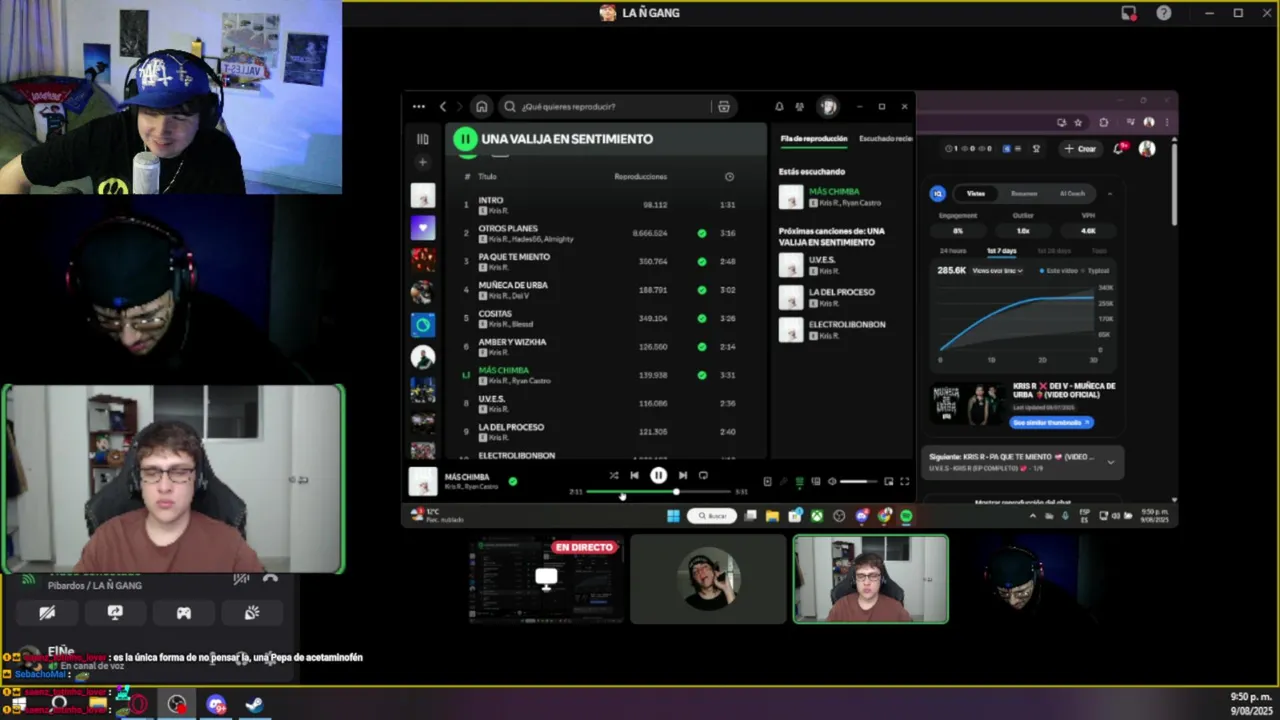Switch to the Escuchado recientemente tab
The width and height of the screenshot is (1280, 720).
(886, 139)
